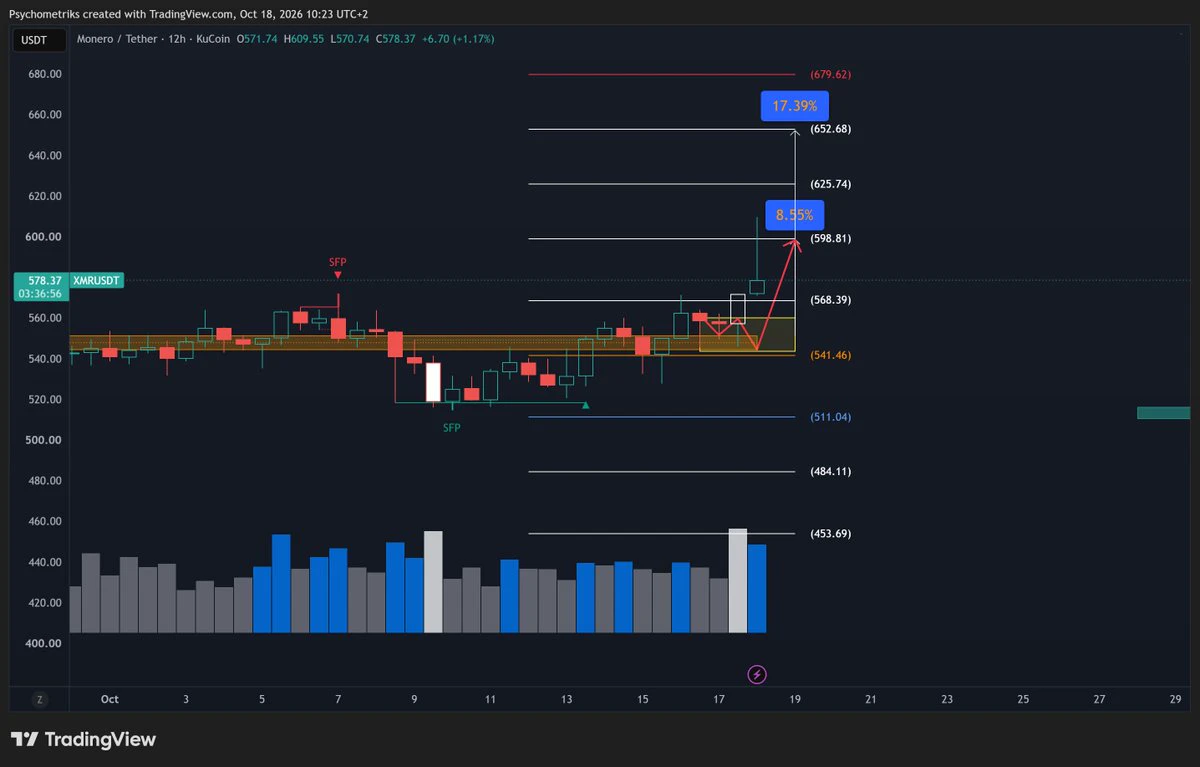Click the change value +6.70 (+1.17%)
Image resolution: width=1200 pixels, height=767 pixels.
456,39
